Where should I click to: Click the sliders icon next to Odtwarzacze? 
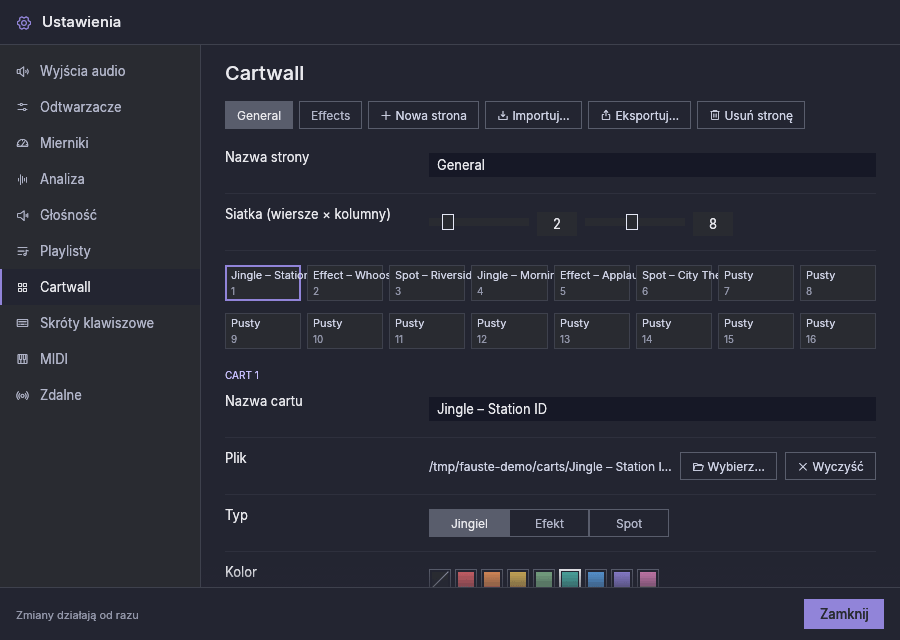[x=22, y=107]
